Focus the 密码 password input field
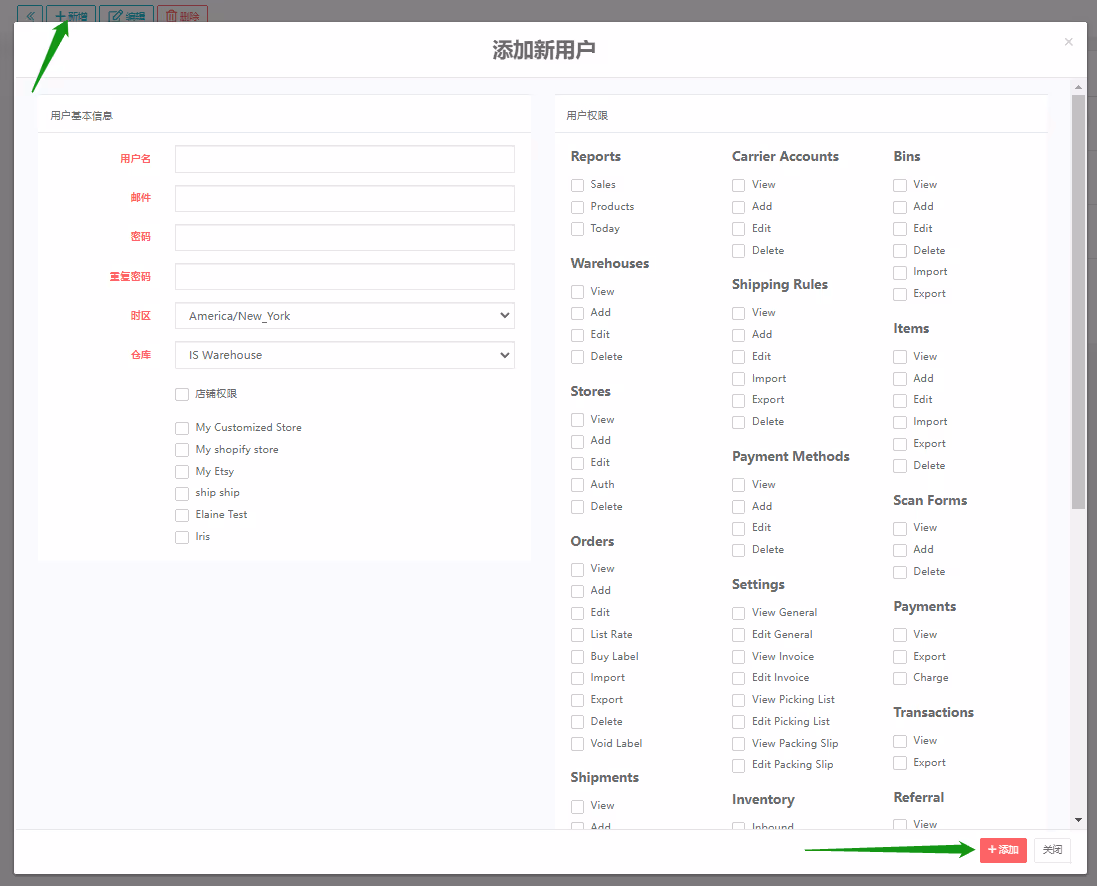The width and height of the screenshot is (1097, 886). coord(345,237)
